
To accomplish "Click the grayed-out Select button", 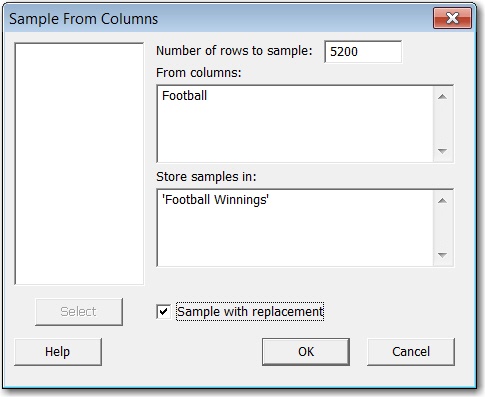I will [79, 312].
